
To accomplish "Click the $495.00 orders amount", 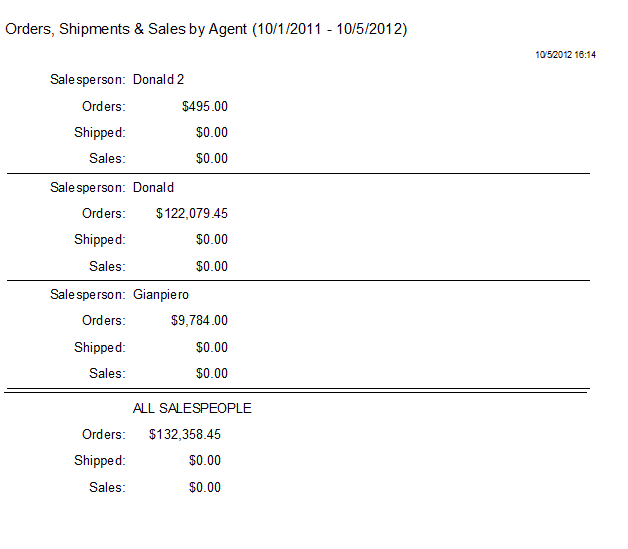I will coord(205,106).
